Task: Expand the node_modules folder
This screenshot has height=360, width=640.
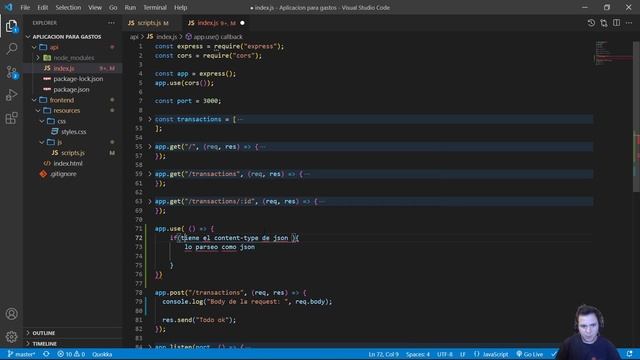Action: pos(39,58)
